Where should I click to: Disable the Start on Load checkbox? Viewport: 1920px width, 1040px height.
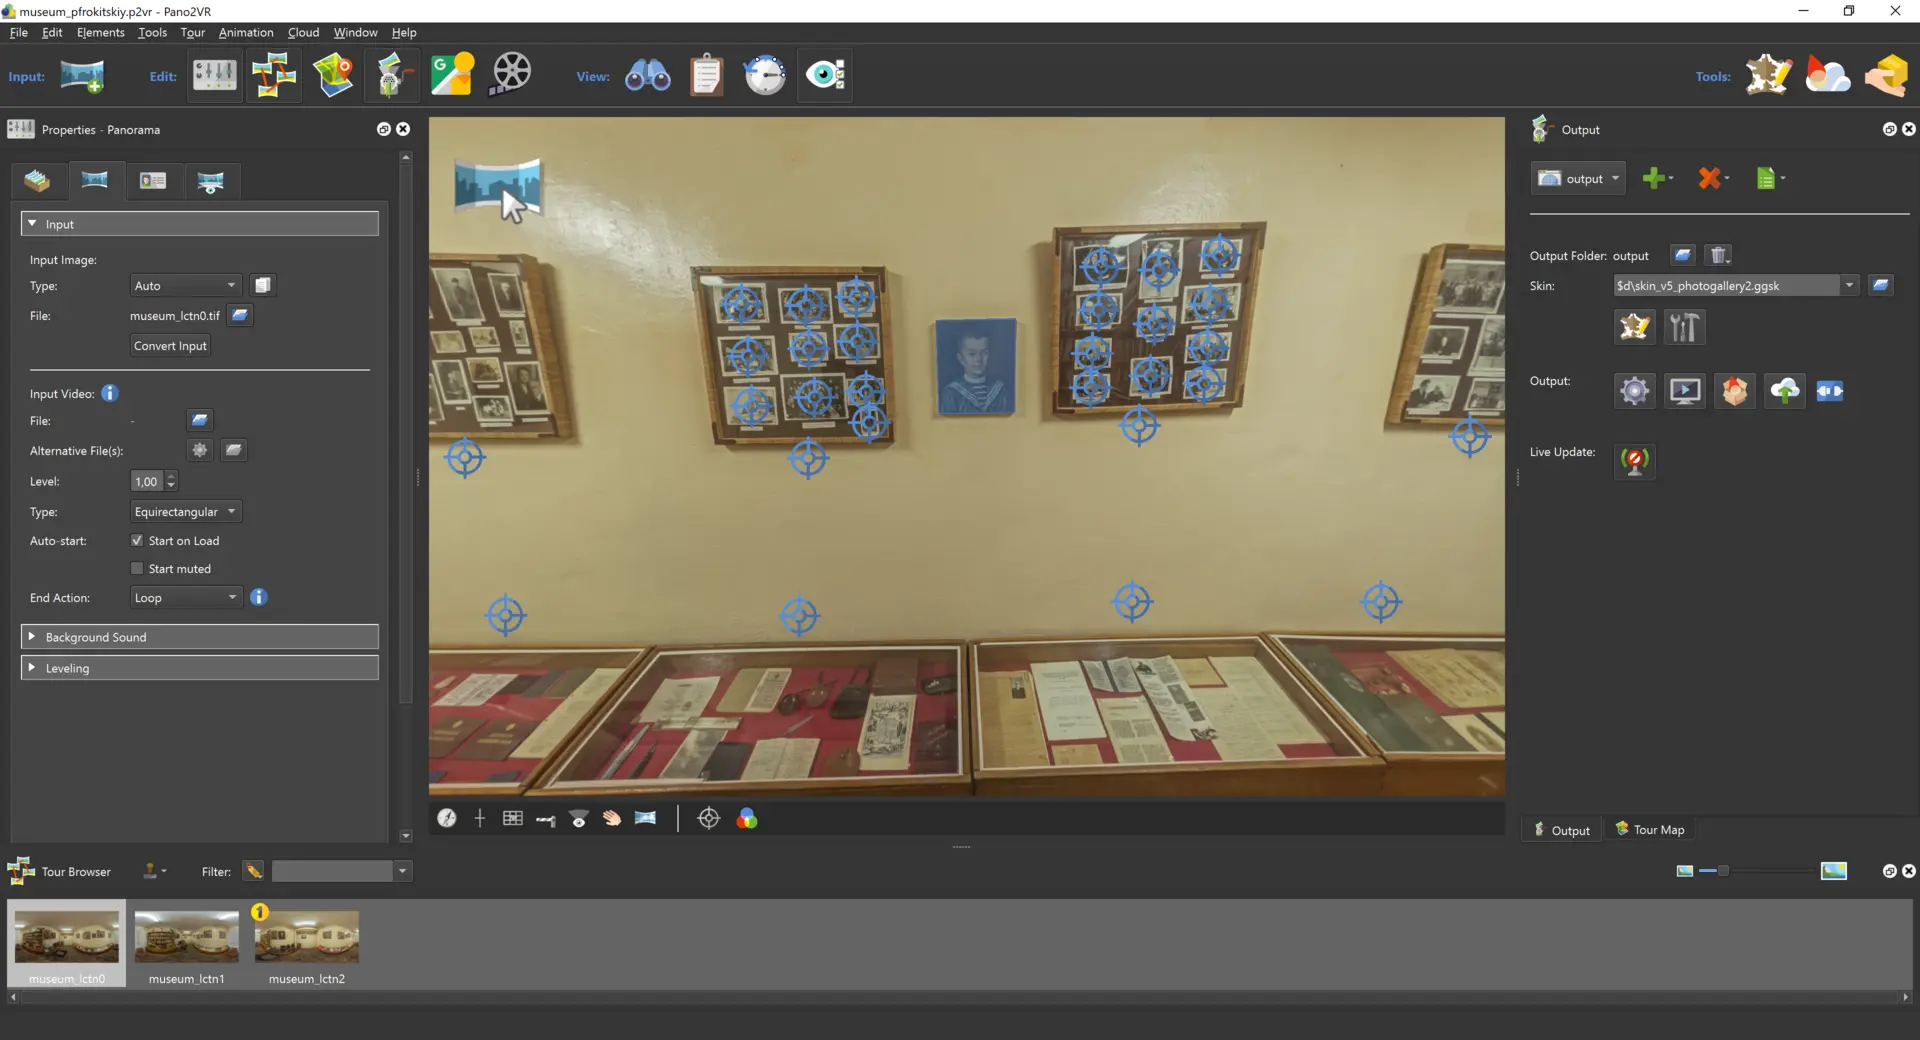click(x=137, y=541)
